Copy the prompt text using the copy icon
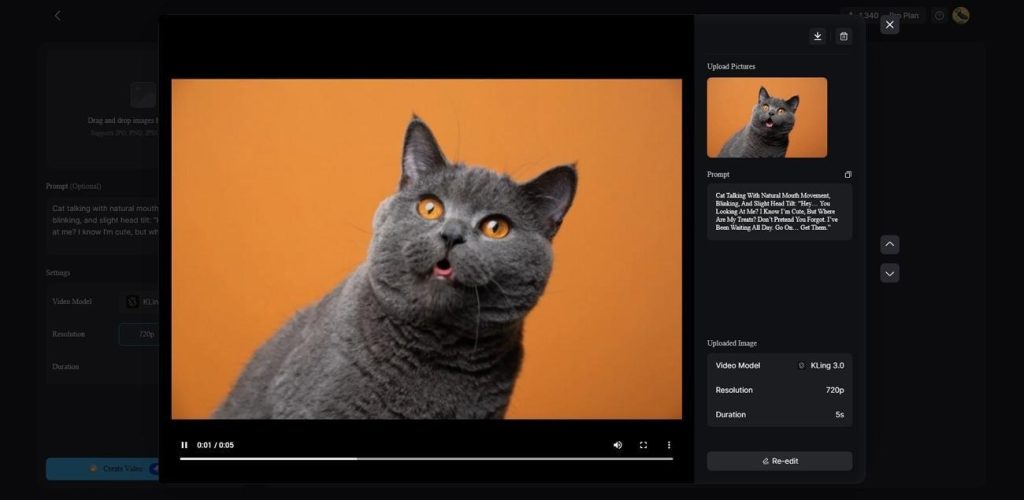Image resolution: width=1024 pixels, height=500 pixels. click(848, 175)
